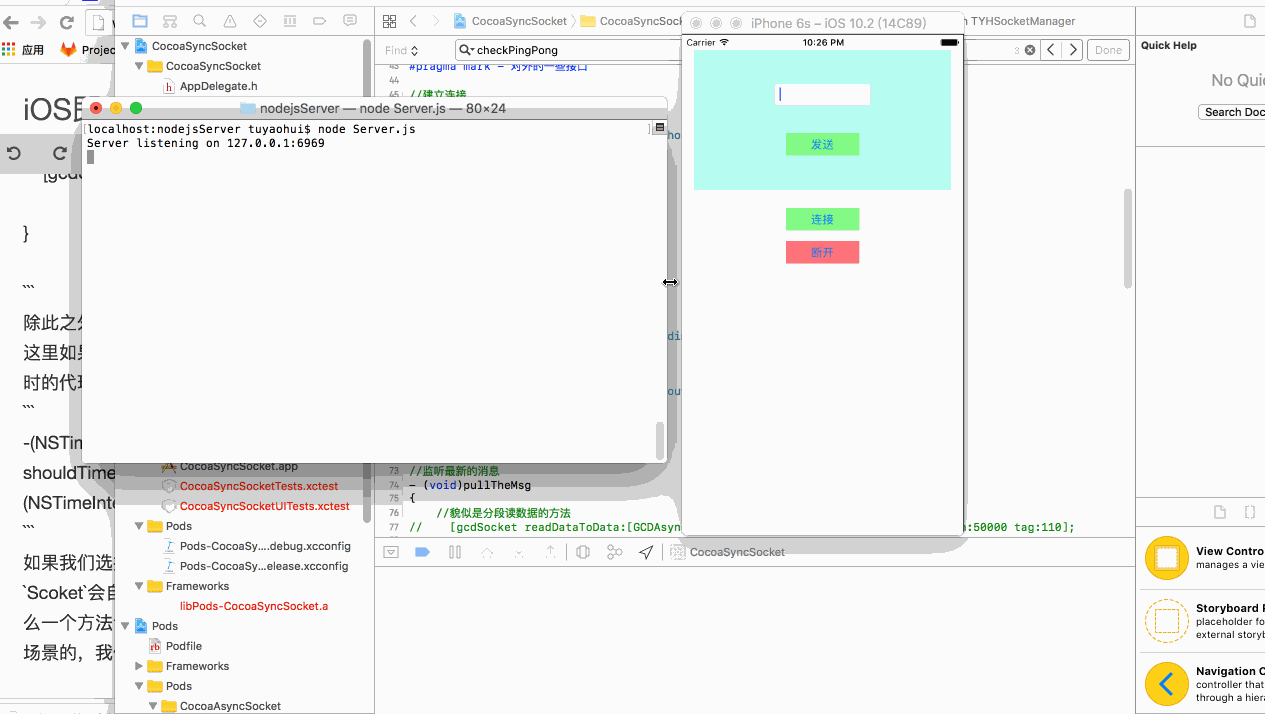This screenshot has width=1265, height=714.
Task: Click the Step Out debug icon
Action: pyautogui.click(x=550, y=552)
